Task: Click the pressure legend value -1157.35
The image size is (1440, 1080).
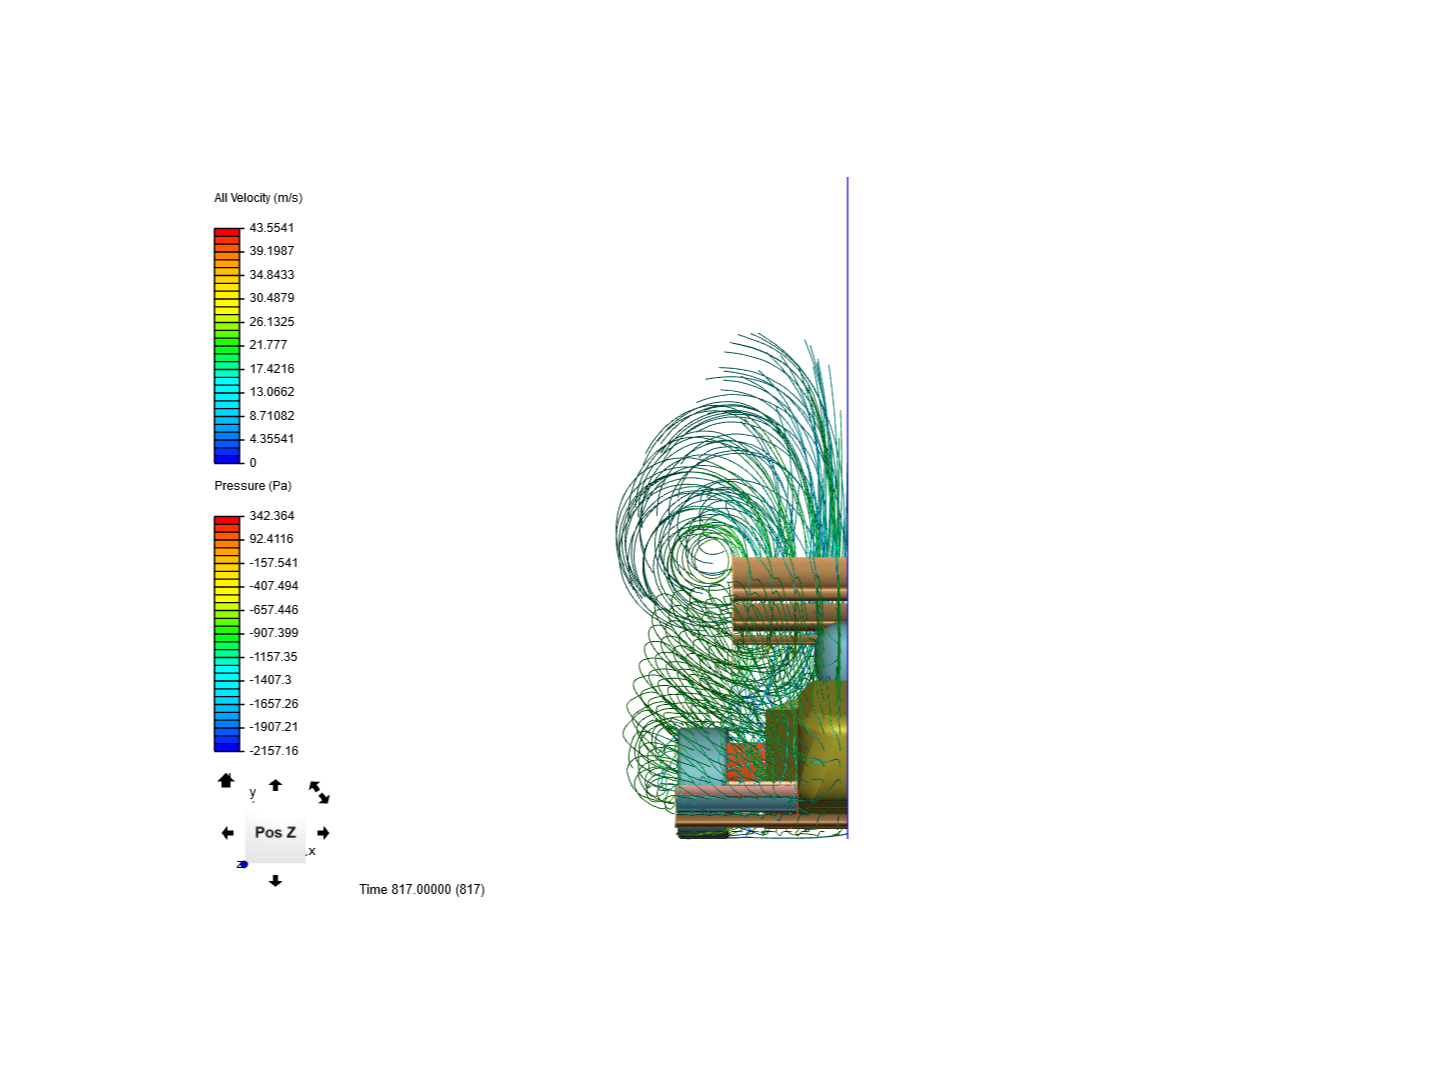Action: point(274,657)
